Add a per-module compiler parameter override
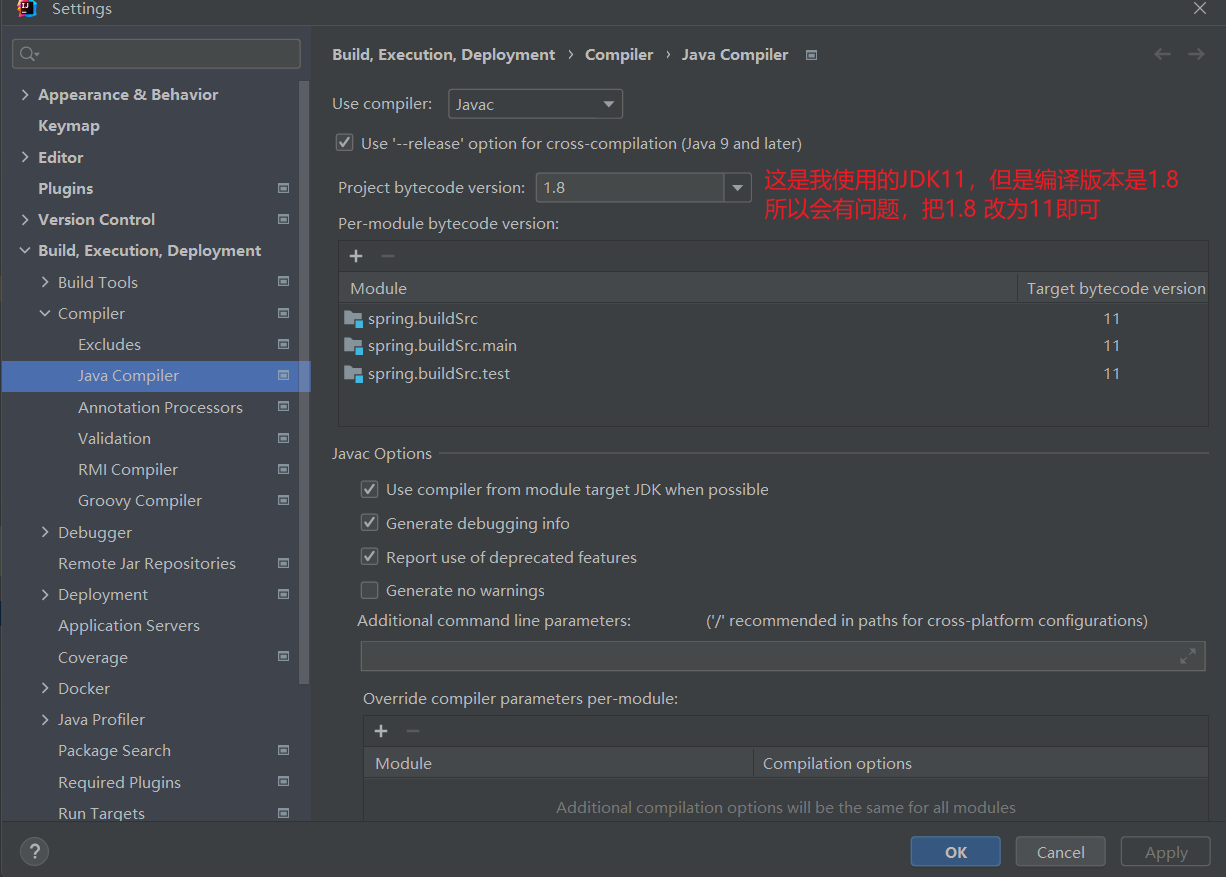This screenshot has width=1226, height=877. [x=381, y=731]
